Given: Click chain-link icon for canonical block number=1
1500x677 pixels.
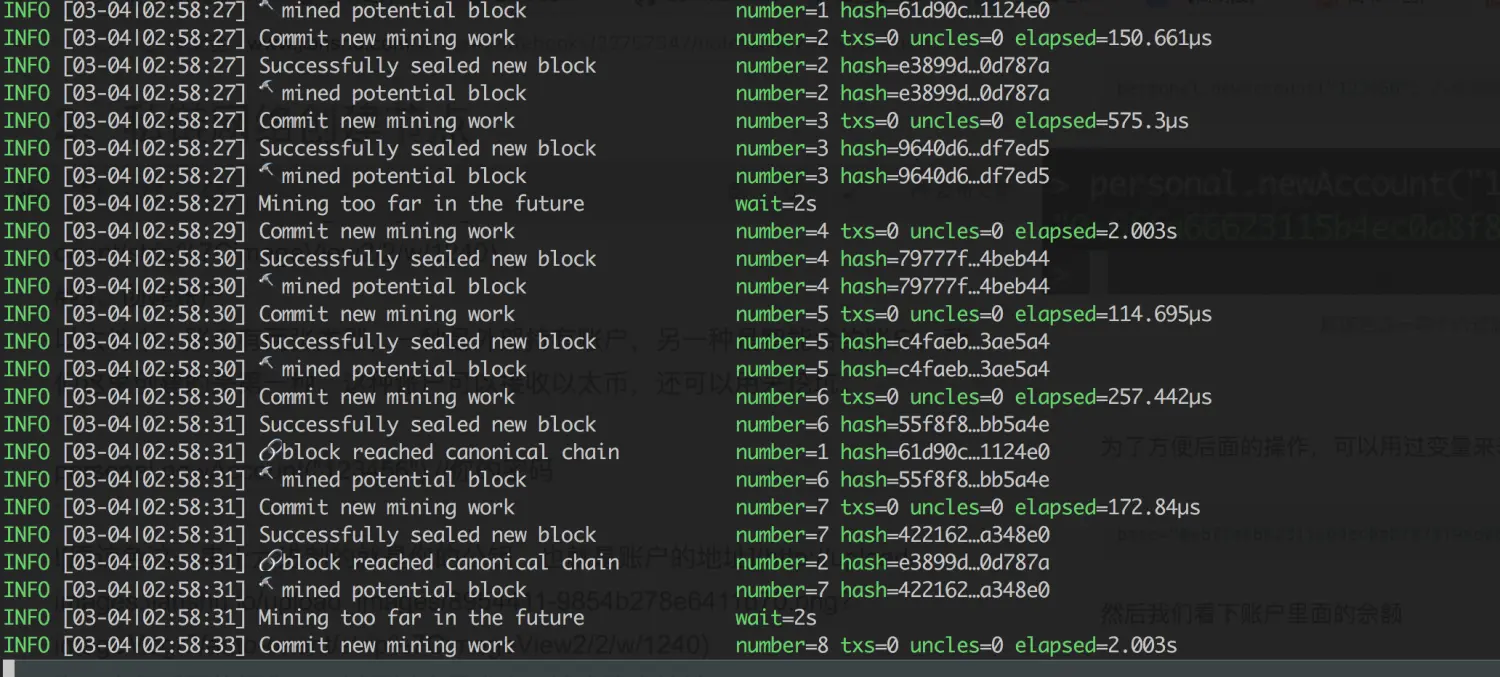Looking at the screenshot, I should pyautogui.click(x=269, y=452).
